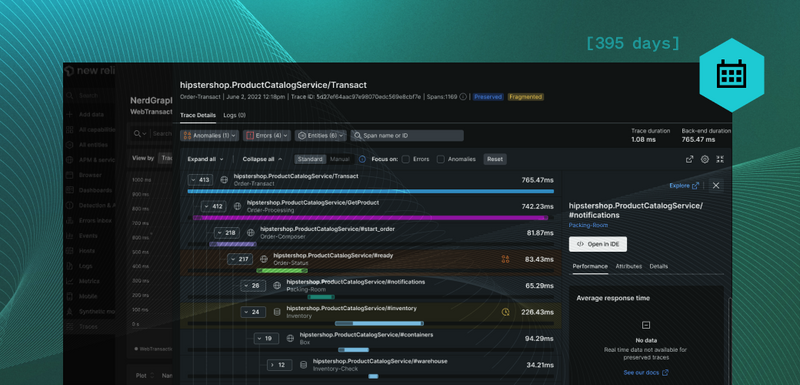Open trace view settings gear
The image size is (800, 385).
pyautogui.click(x=705, y=159)
